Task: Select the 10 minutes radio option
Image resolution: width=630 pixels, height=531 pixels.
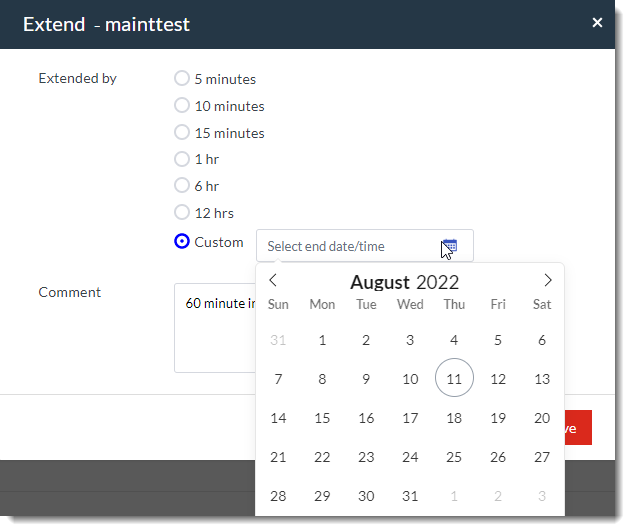Action: 182,106
